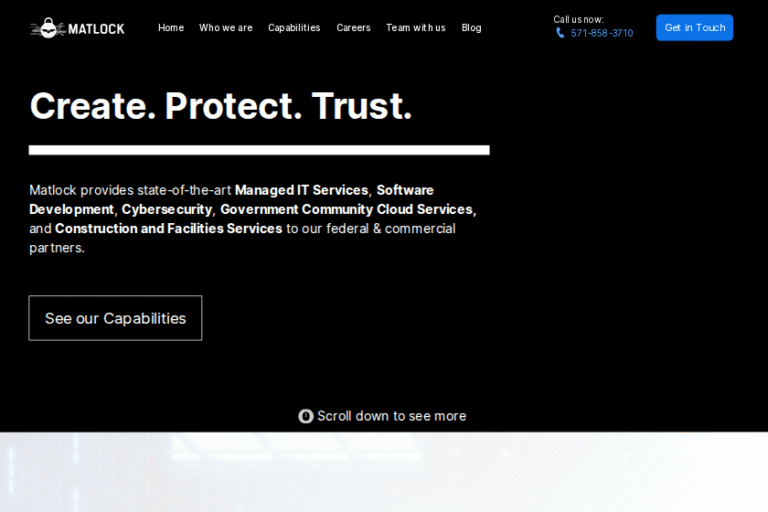
Task: Click the MATLOCK brand name text
Action: coord(96,29)
